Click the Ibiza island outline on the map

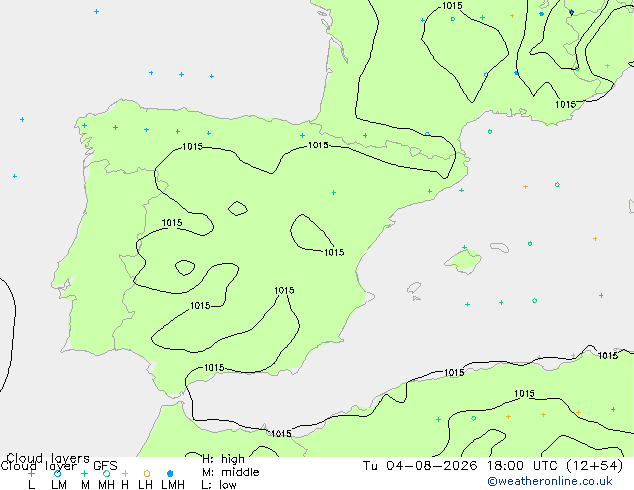pyautogui.click(x=414, y=288)
